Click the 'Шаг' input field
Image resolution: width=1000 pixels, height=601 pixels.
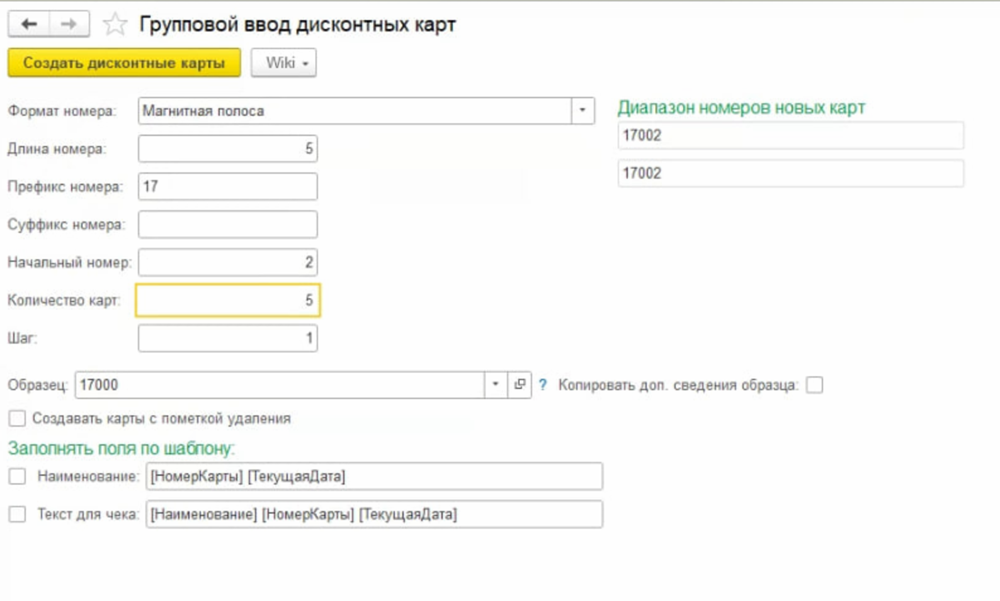click(228, 339)
